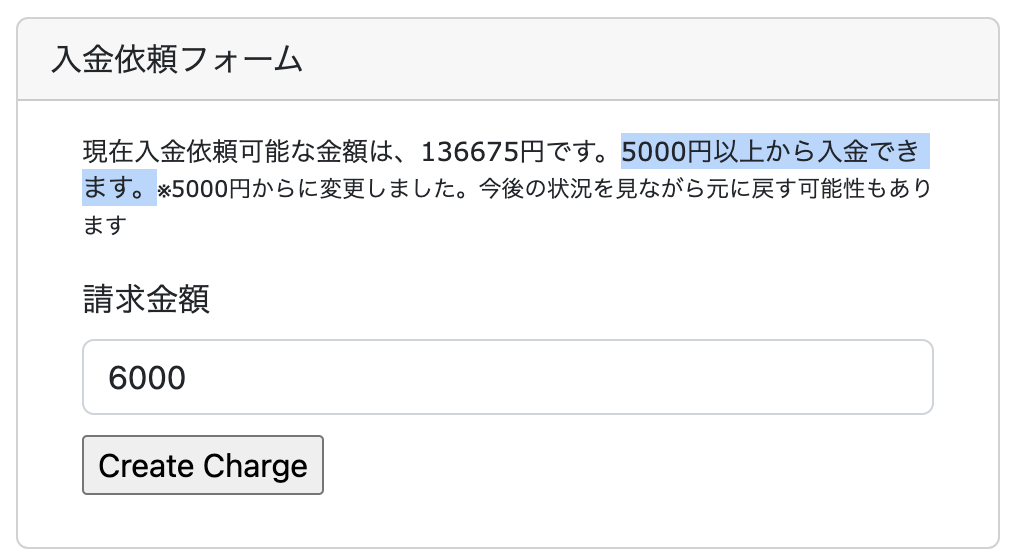Click the unhighlighted ます on the last line
Image resolution: width=1022 pixels, height=560 pixels.
pos(104,224)
